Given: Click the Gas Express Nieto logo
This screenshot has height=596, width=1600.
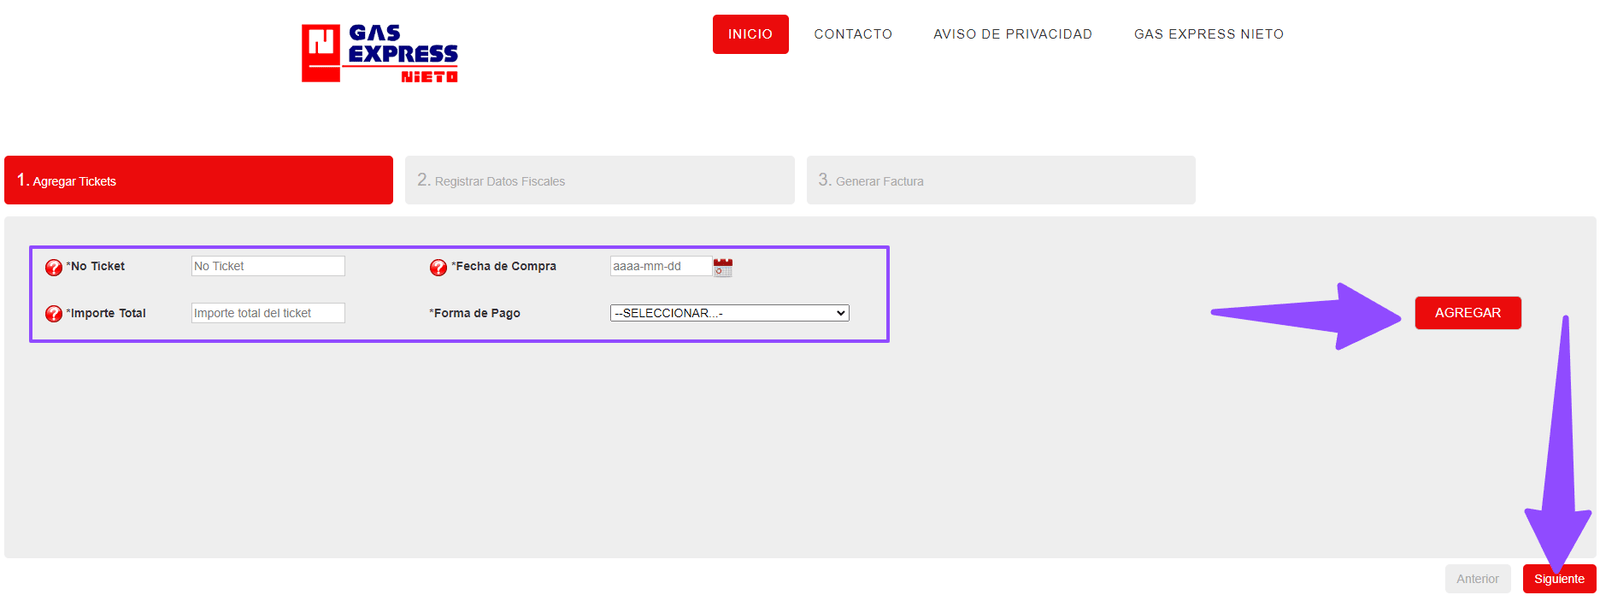Looking at the screenshot, I should (380, 53).
